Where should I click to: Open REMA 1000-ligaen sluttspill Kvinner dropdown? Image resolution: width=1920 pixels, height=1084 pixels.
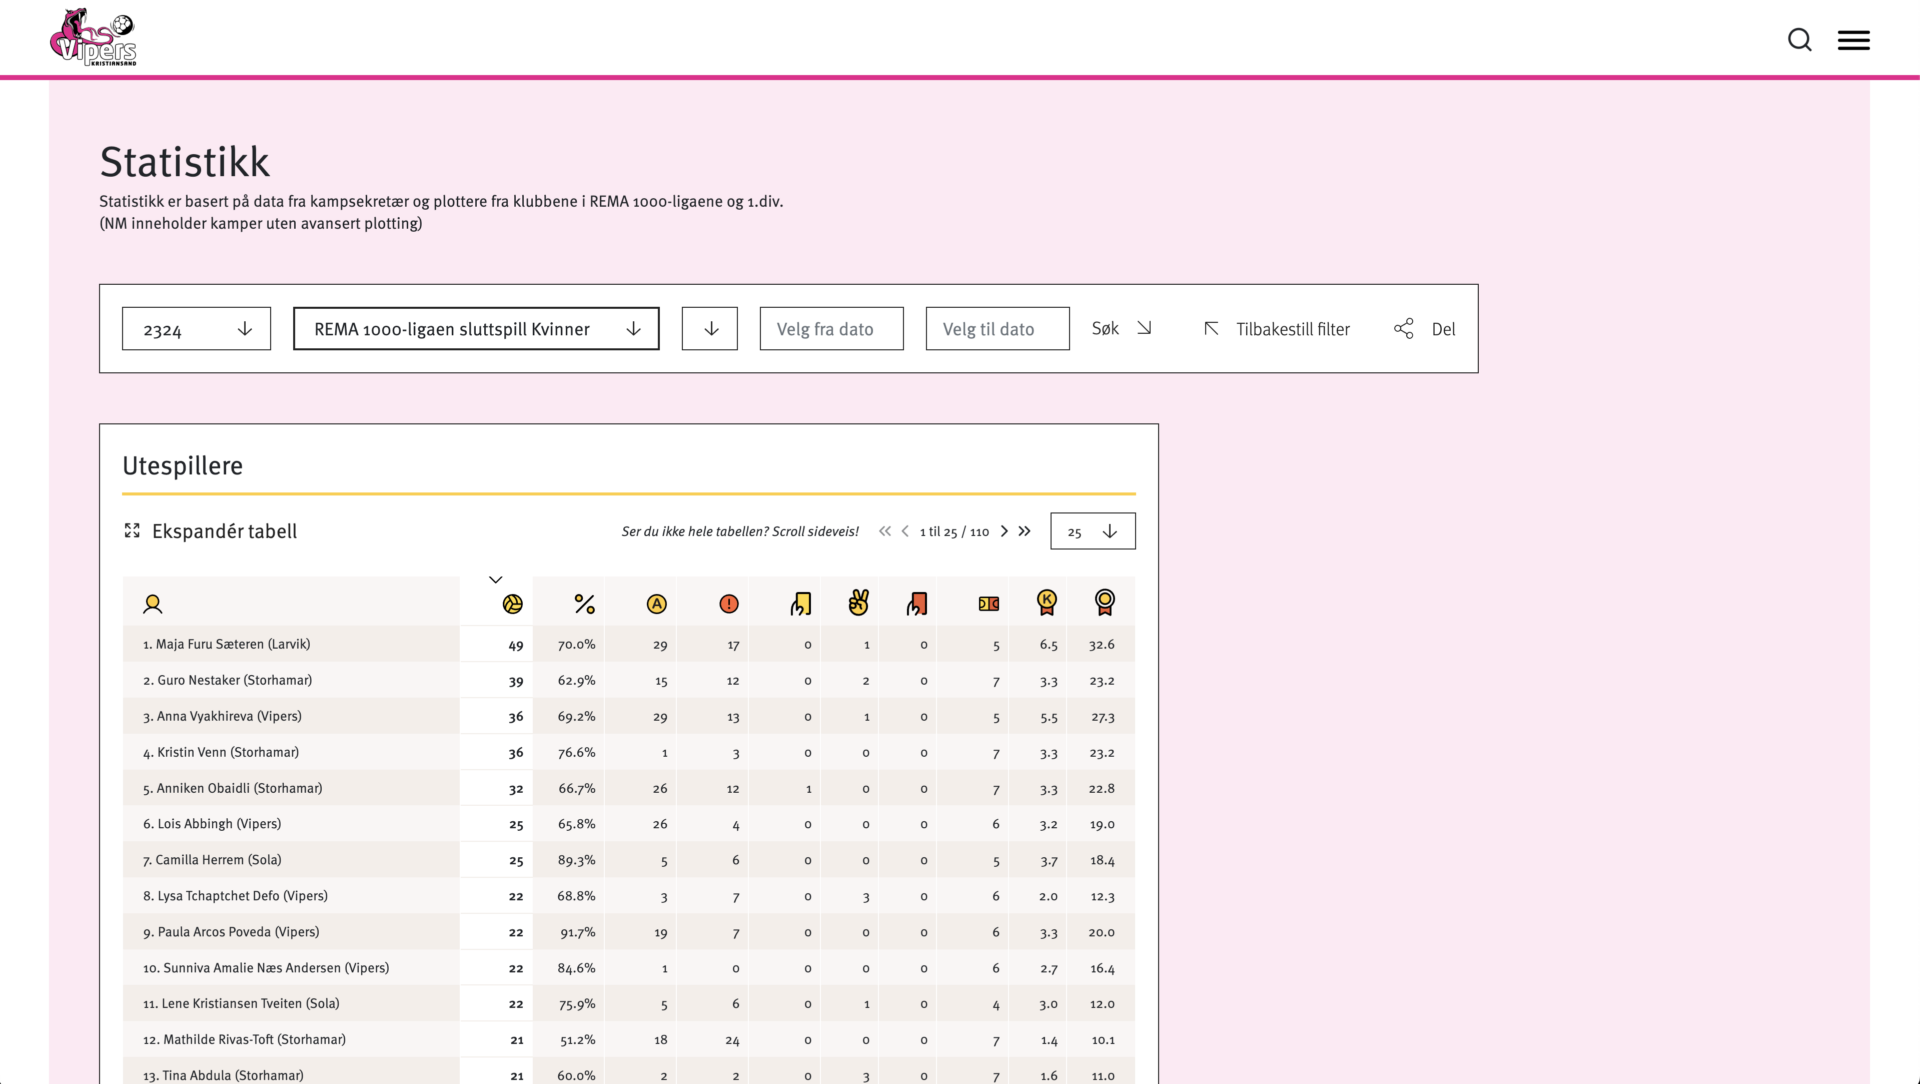coord(476,329)
